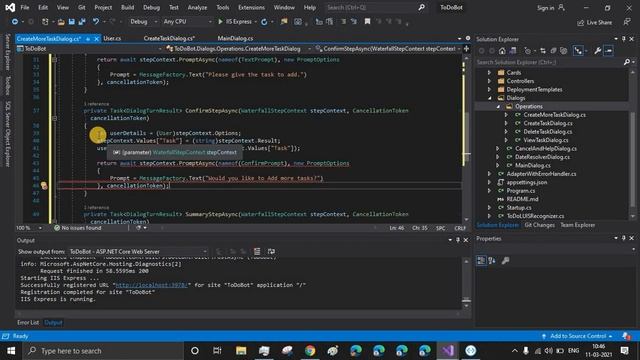Click Add to Source Control in status bar

578,336
